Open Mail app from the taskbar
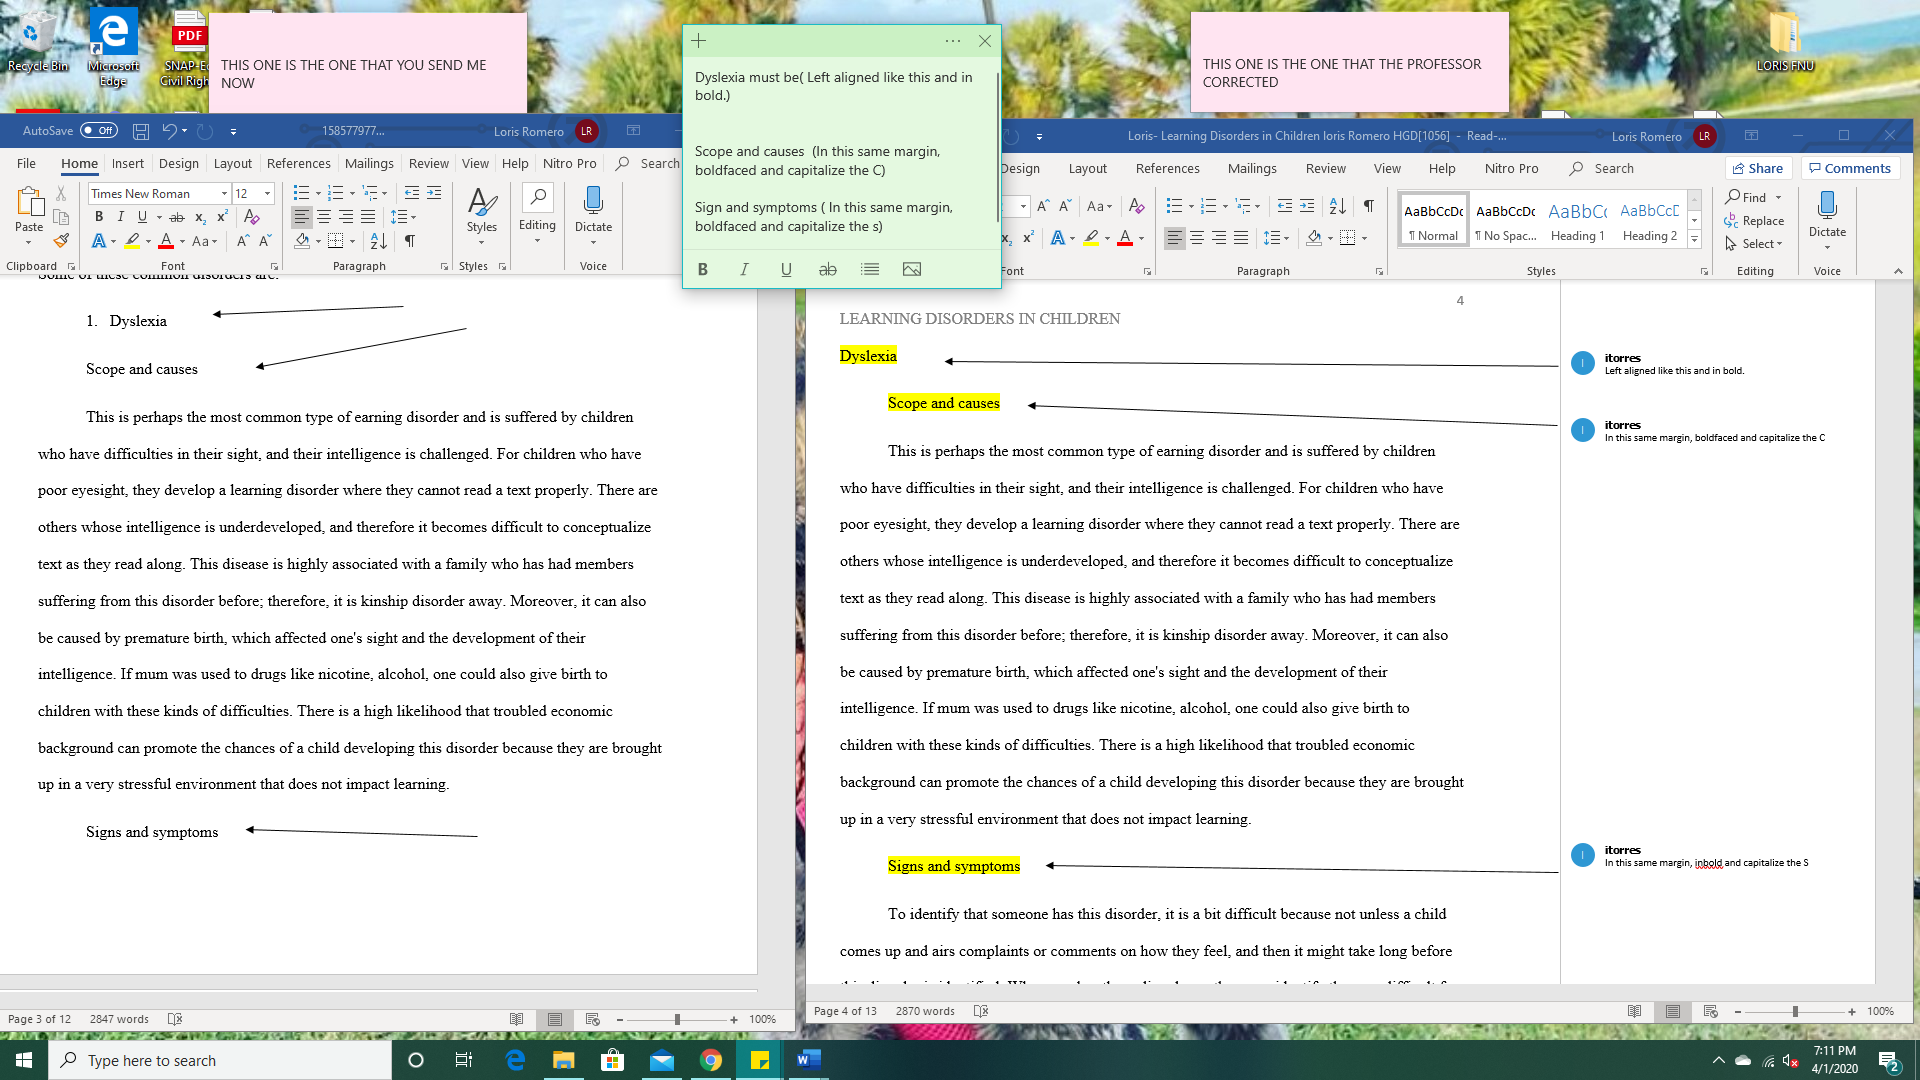Image resolution: width=1920 pixels, height=1080 pixels. click(662, 1060)
